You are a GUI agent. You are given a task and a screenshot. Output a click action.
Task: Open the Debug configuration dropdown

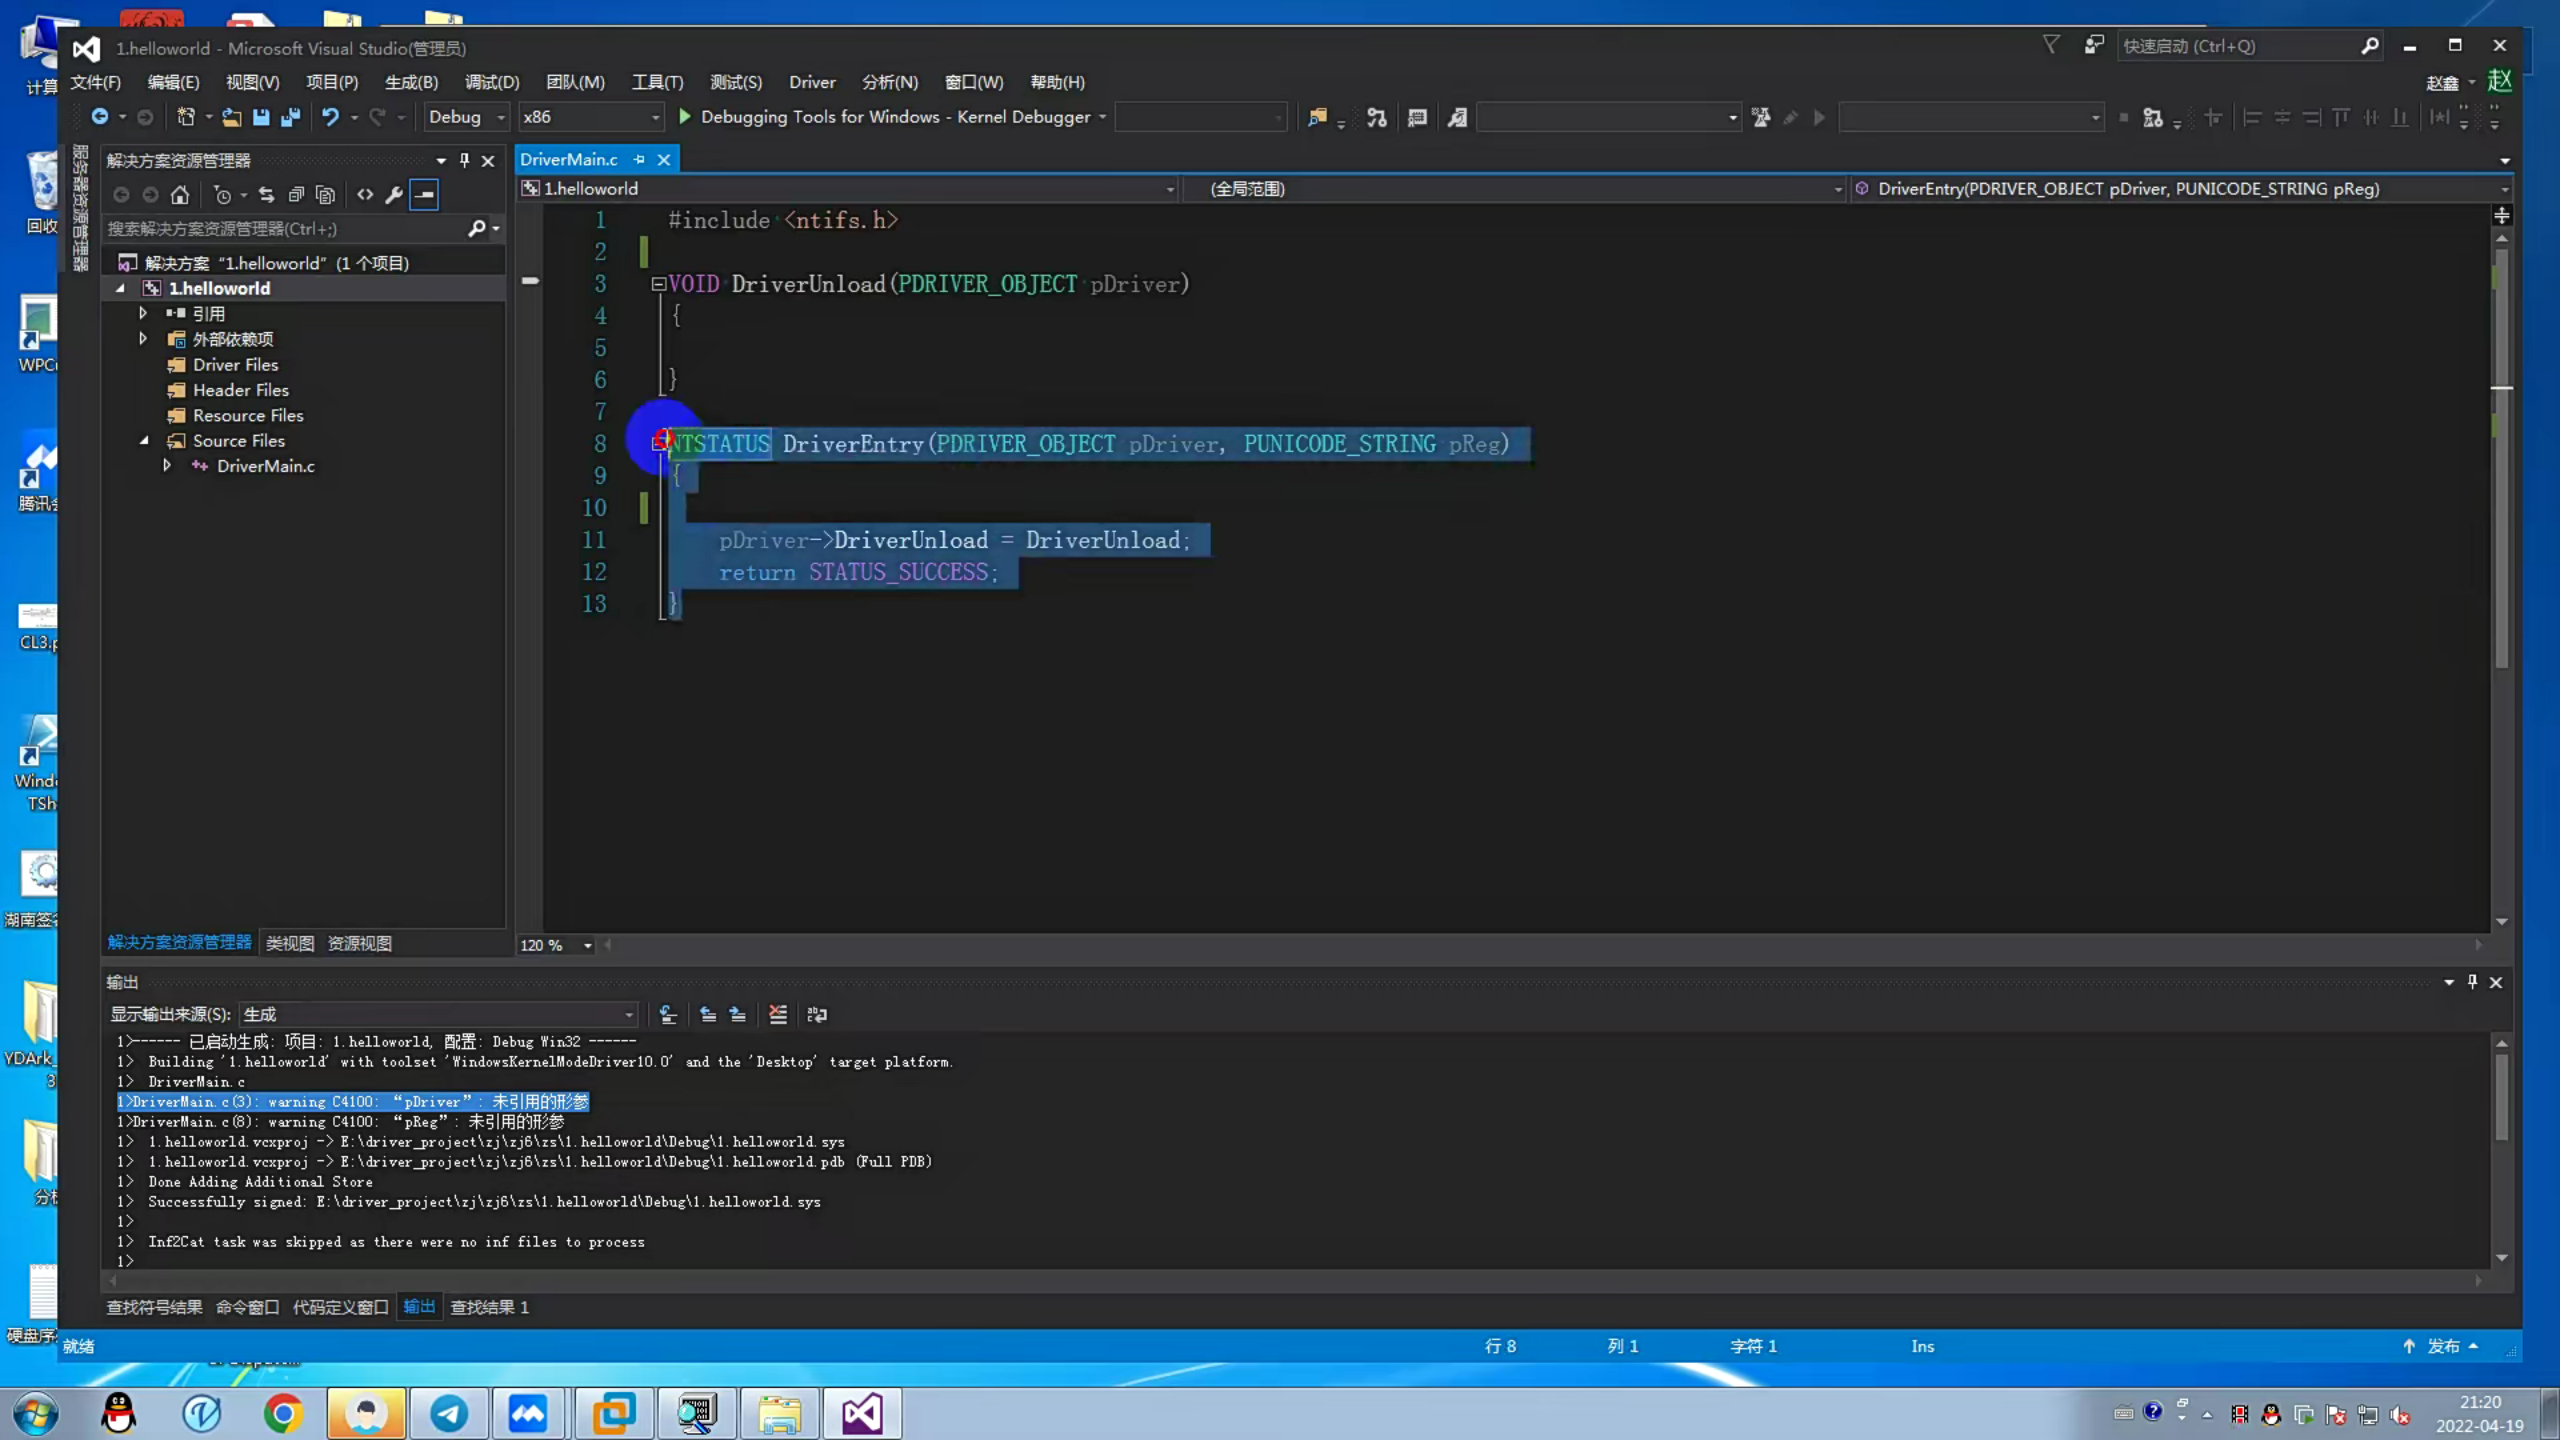click(467, 117)
